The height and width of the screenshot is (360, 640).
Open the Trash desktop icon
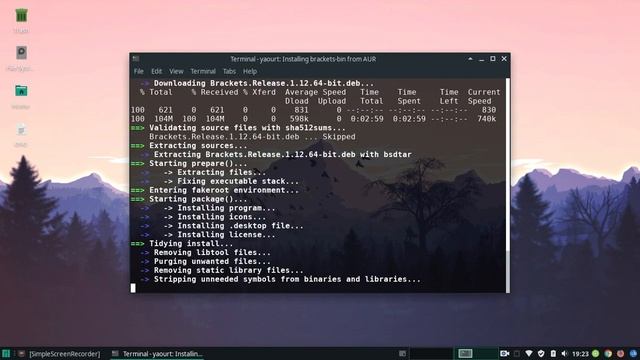[x=21, y=16]
